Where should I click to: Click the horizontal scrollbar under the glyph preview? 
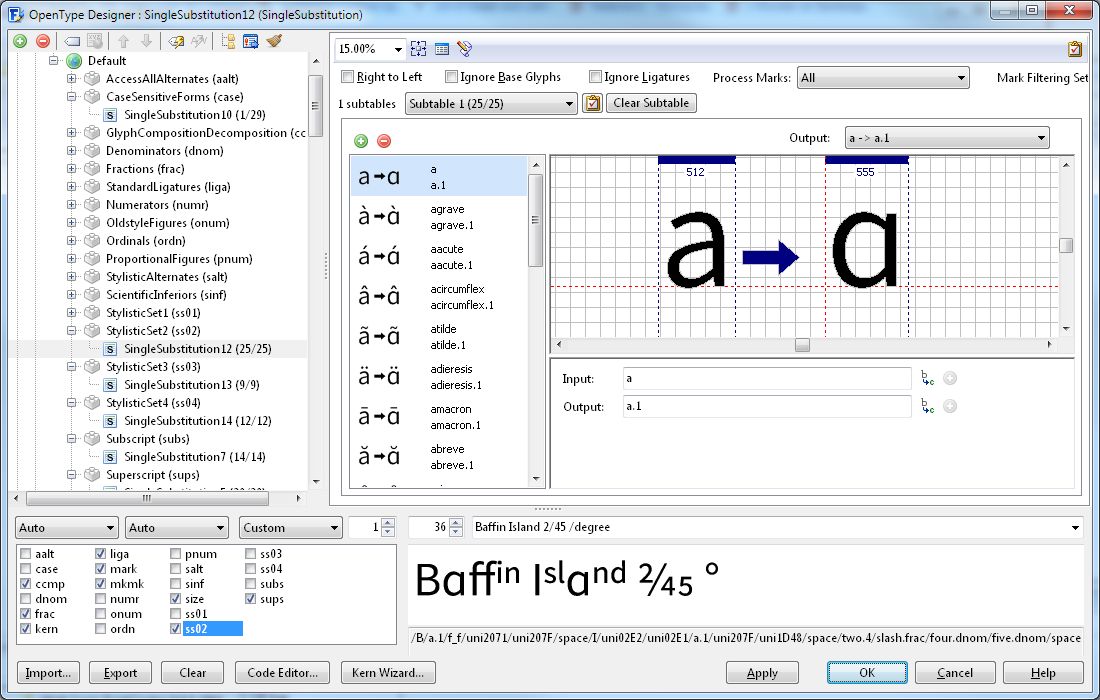click(802, 345)
